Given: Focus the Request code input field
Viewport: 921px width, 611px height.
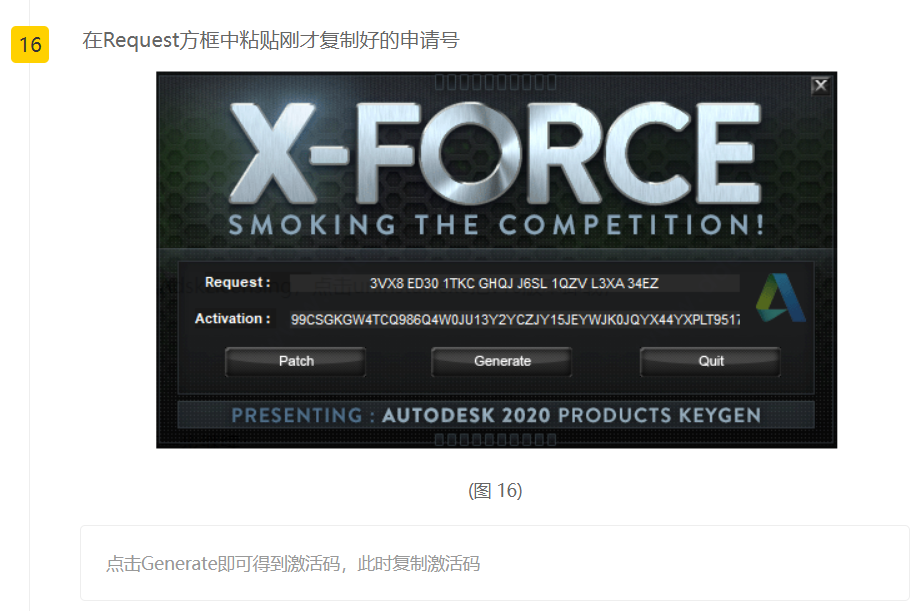Looking at the screenshot, I should 515,283.
